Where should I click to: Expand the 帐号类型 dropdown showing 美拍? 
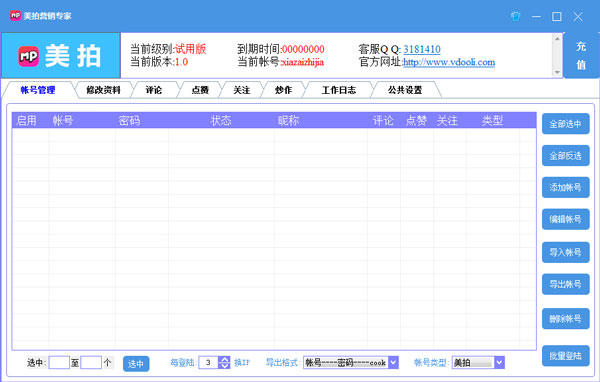(499, 362)
